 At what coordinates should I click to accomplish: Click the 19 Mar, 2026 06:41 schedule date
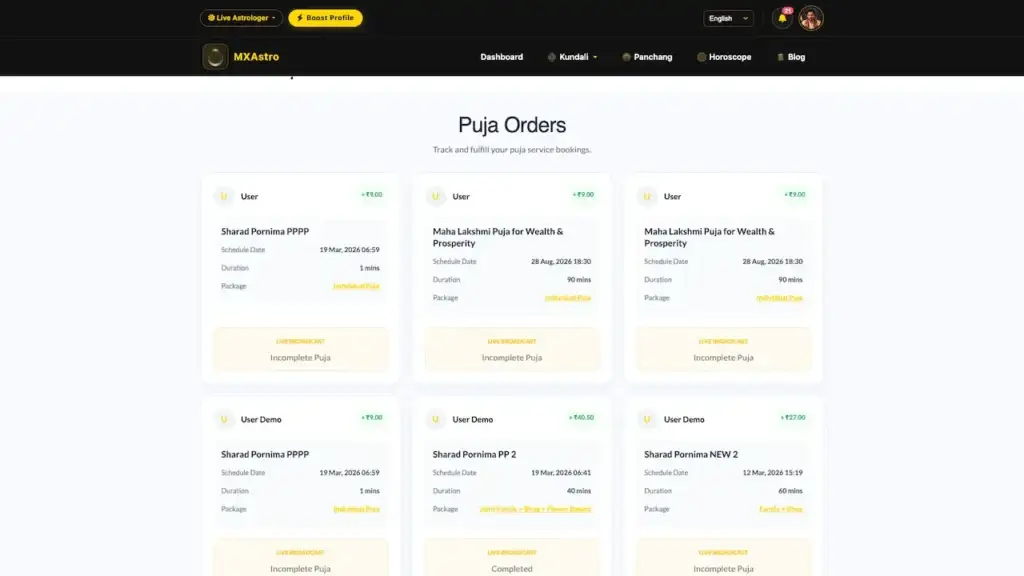(x=560, y=472)
